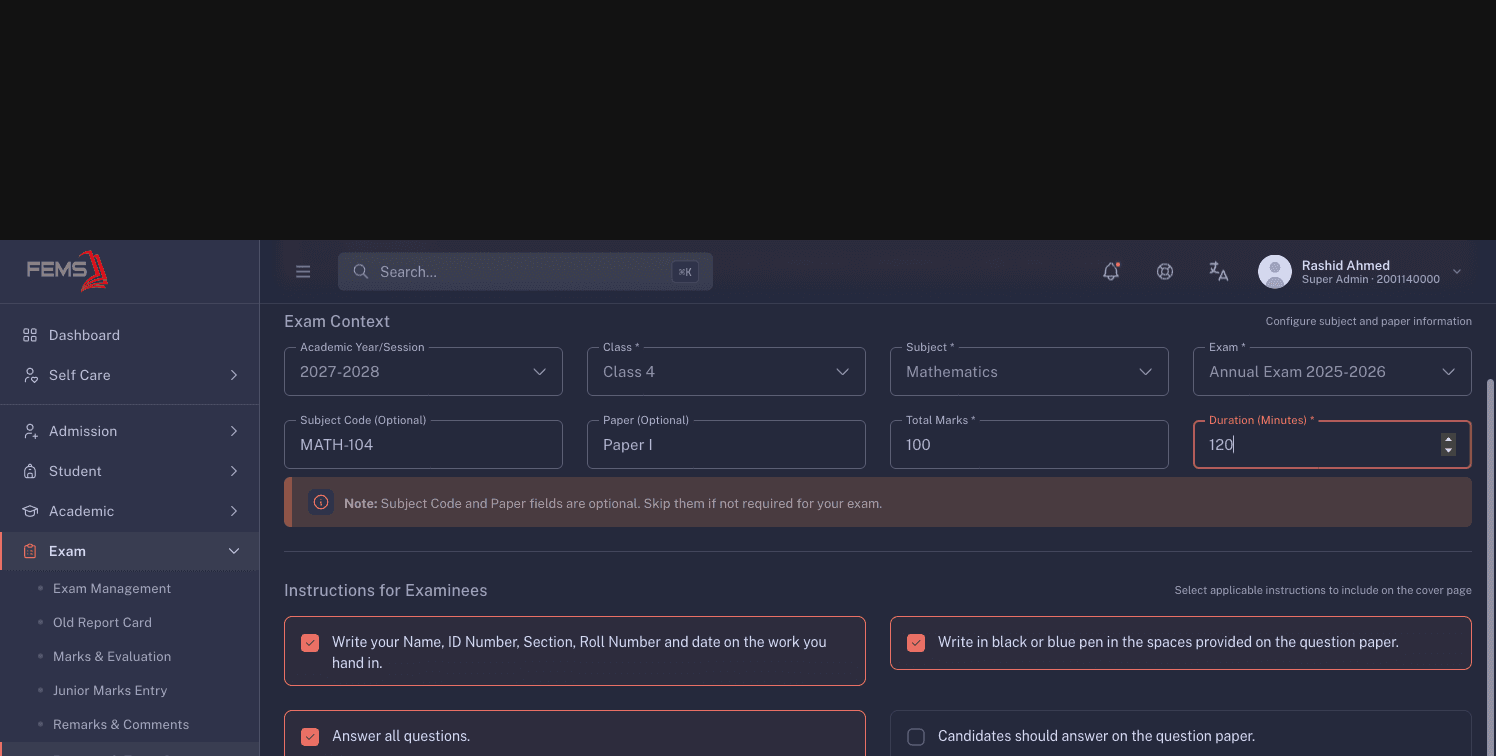Expand the user profile menu chevron

[x=1457, y=271]
